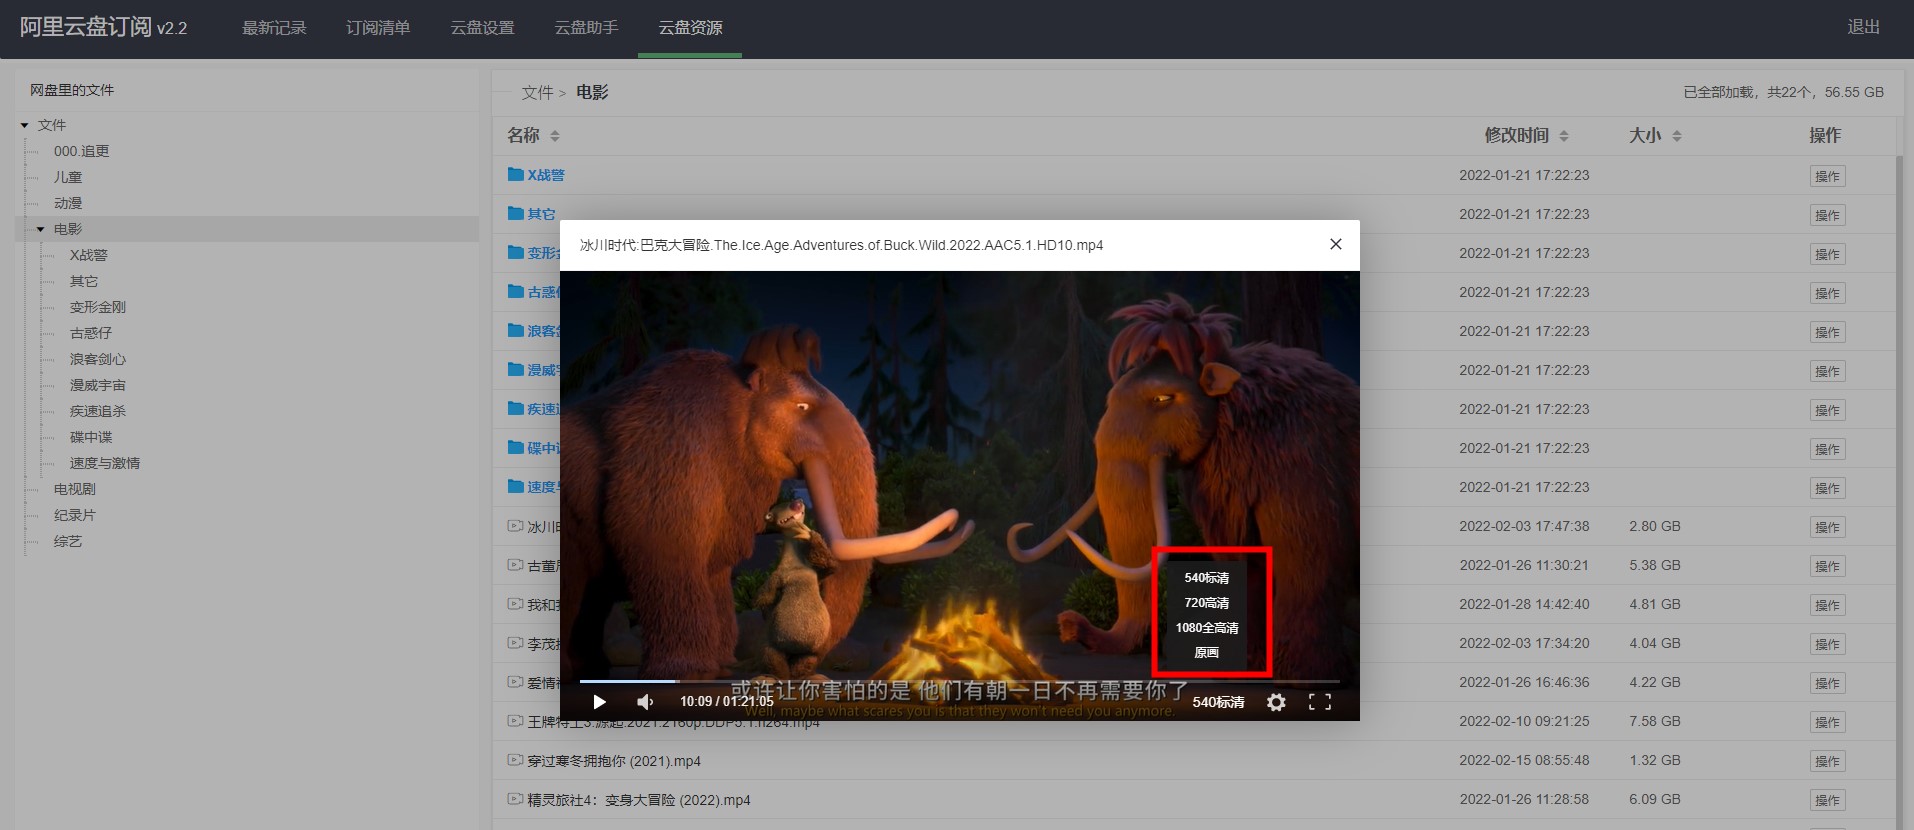The width and height of the screenshot is (1914, 830).
Task: Click 操作 button for the 6.09 GB file
Action: coord(1827,800)
